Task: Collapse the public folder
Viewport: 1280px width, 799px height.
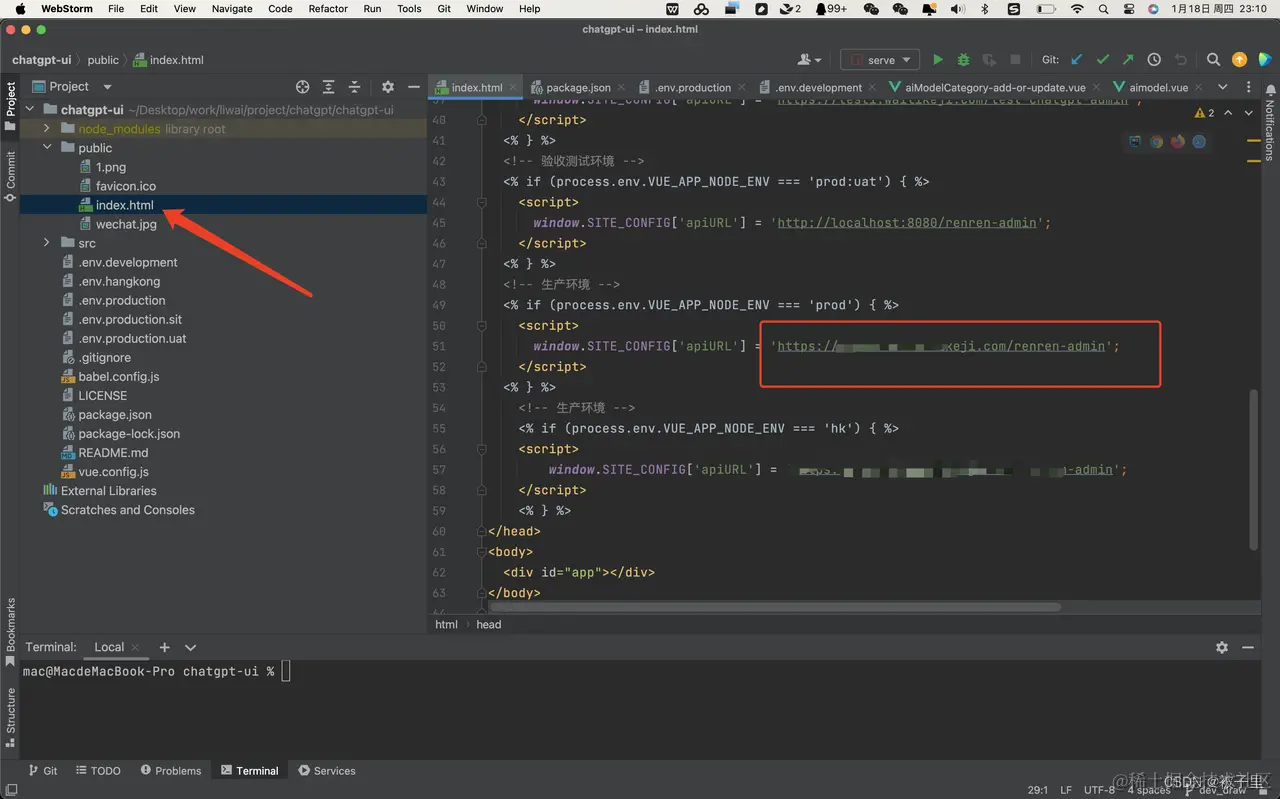Action: click(x=47, y=148)
